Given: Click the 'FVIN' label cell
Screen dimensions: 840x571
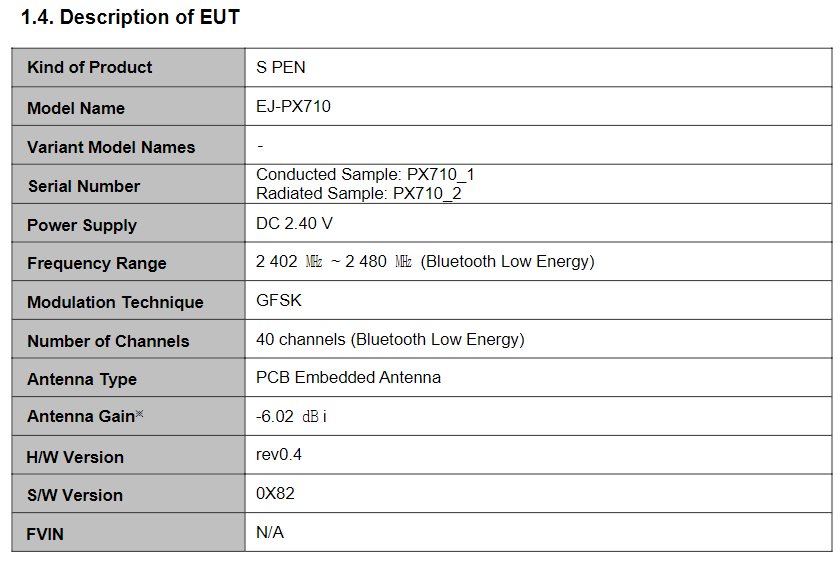Looking at the screenshot, I should [x=129, y=532].
